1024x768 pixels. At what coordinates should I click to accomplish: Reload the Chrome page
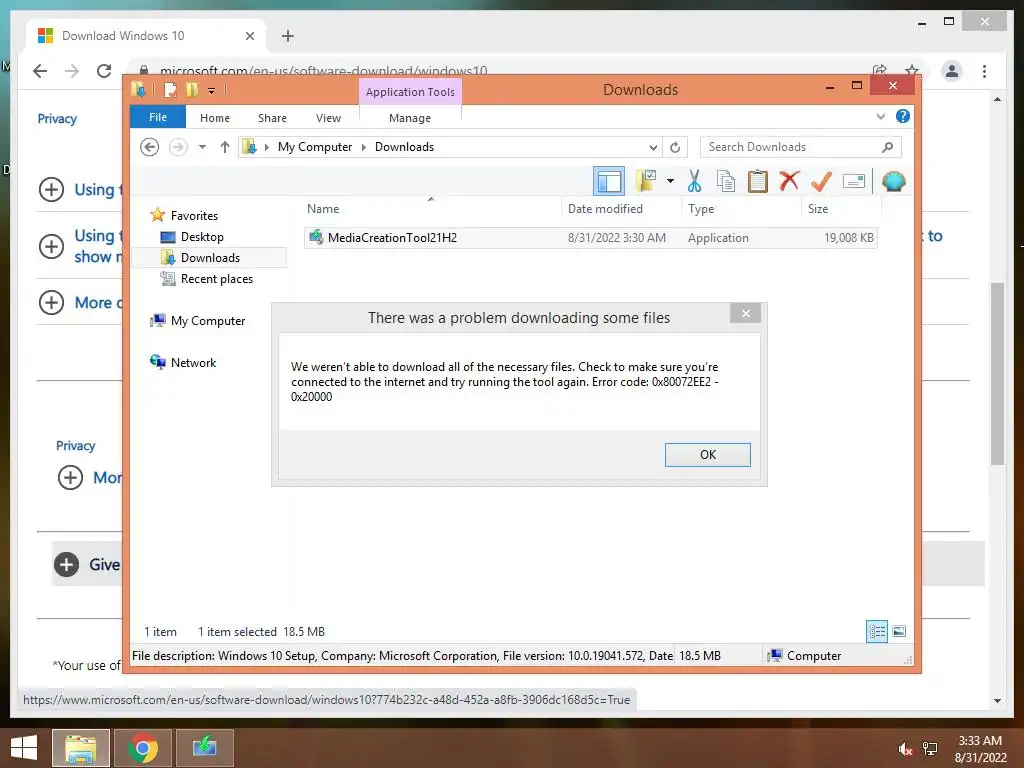click(104, 71)
